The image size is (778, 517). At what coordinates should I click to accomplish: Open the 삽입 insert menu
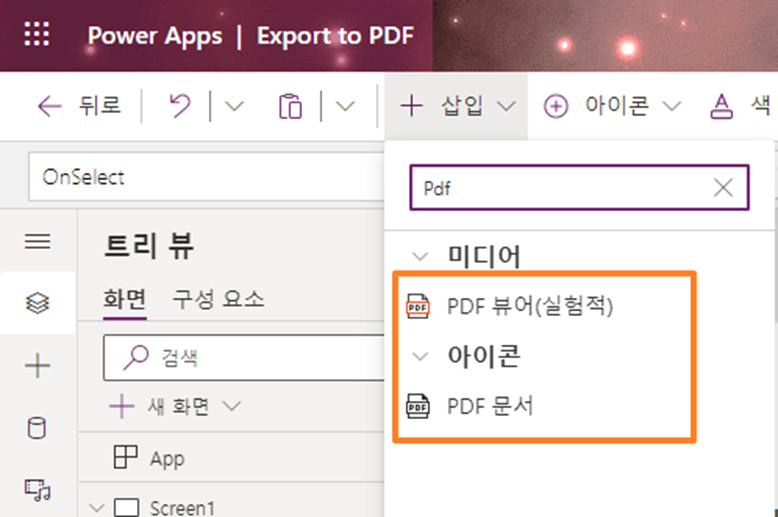pos(456,106)
